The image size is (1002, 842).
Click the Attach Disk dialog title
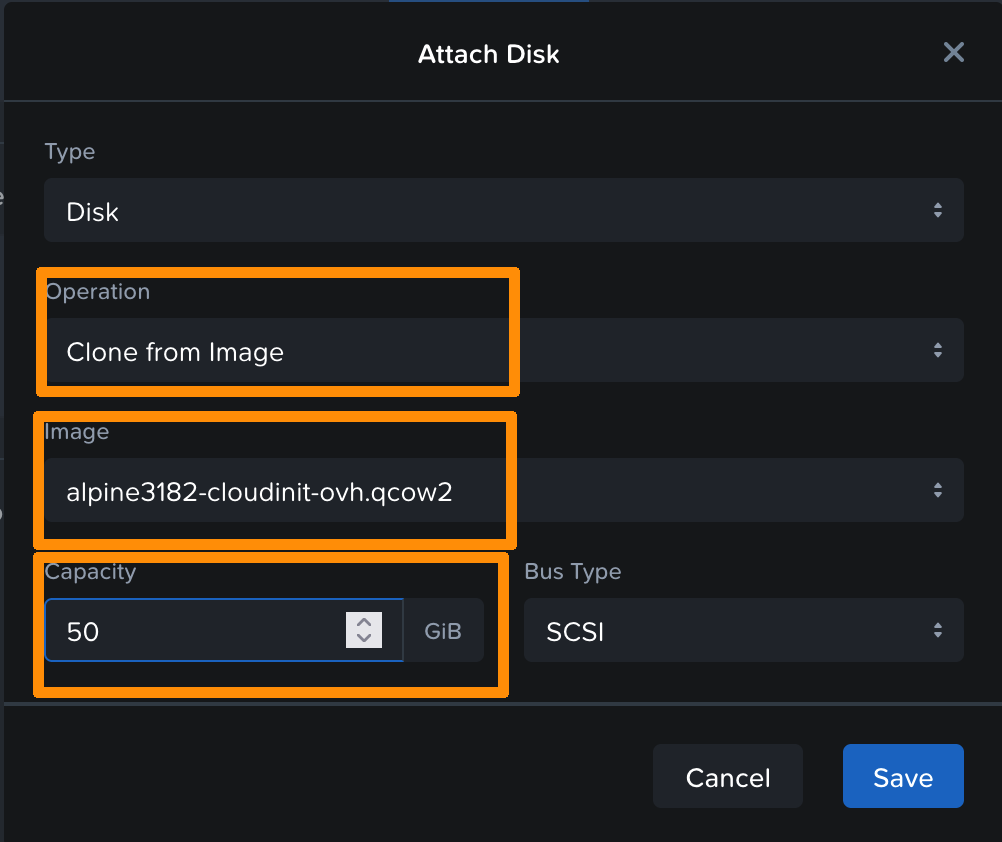pyautogui.click(x=488, y=54)
